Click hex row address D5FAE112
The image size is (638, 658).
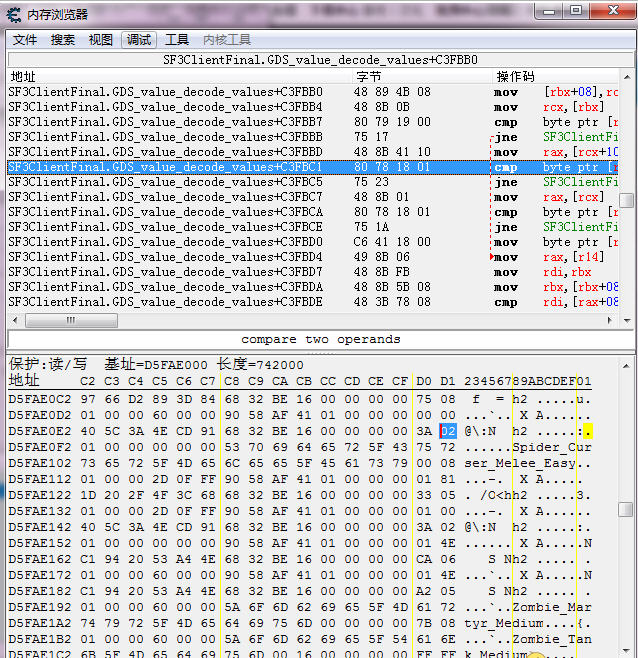pyautogui.click(x=40, y=479)
